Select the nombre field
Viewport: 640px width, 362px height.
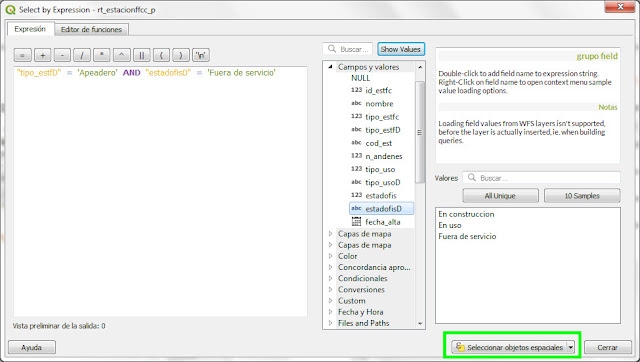click(x=379, y=104)
